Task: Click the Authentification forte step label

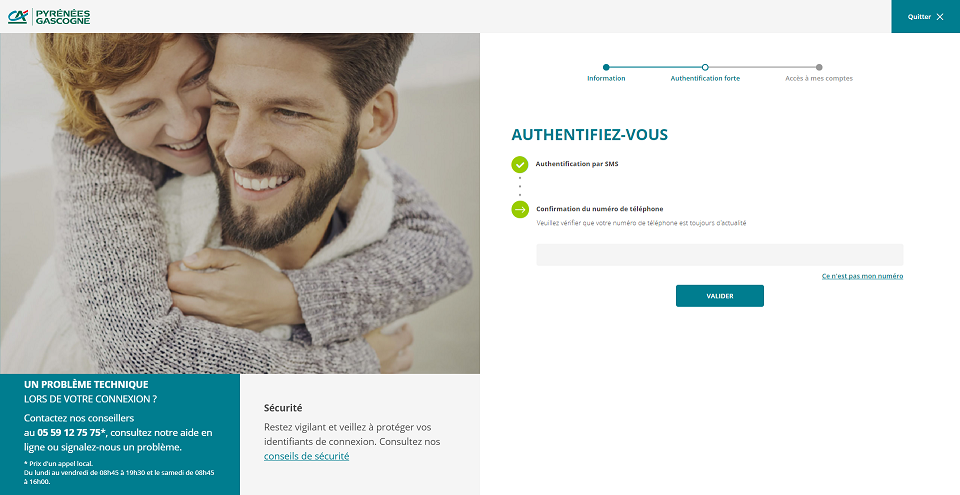Action: pos(705,78)
